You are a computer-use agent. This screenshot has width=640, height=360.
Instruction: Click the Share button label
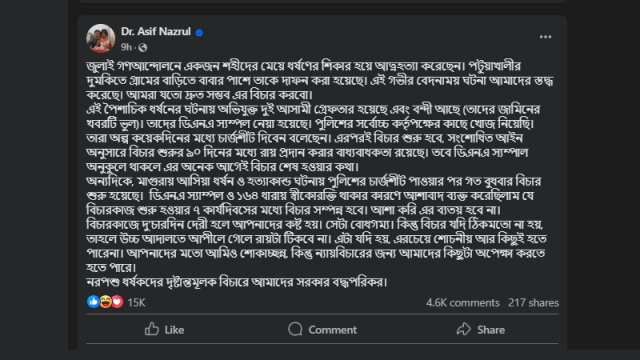[491, 330]
